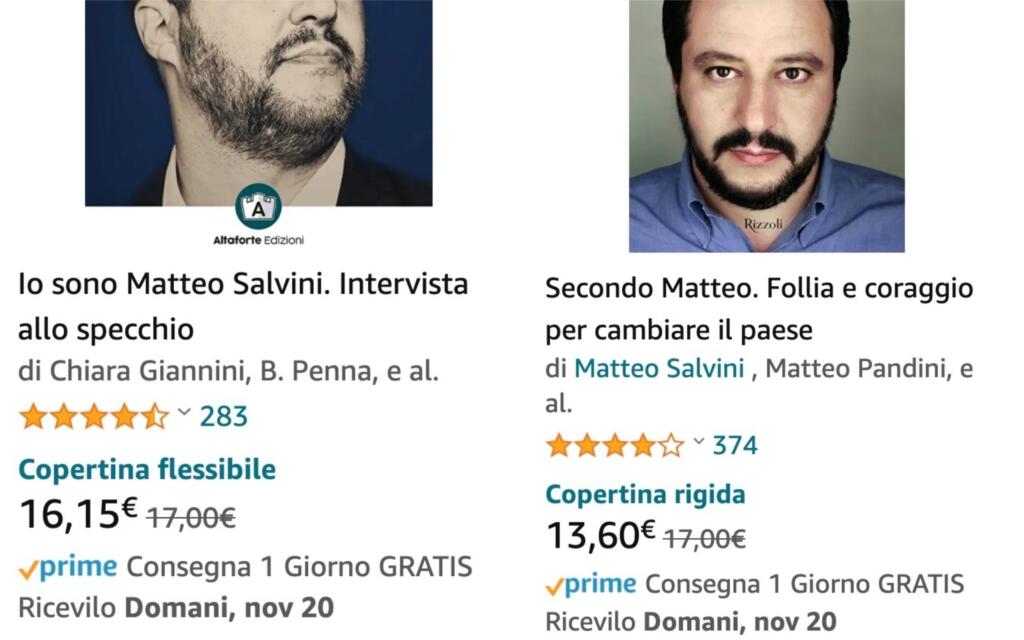Expand the rating dropdown next to 374
Viewport: 1024px width, 640px height.
(698, 443)
